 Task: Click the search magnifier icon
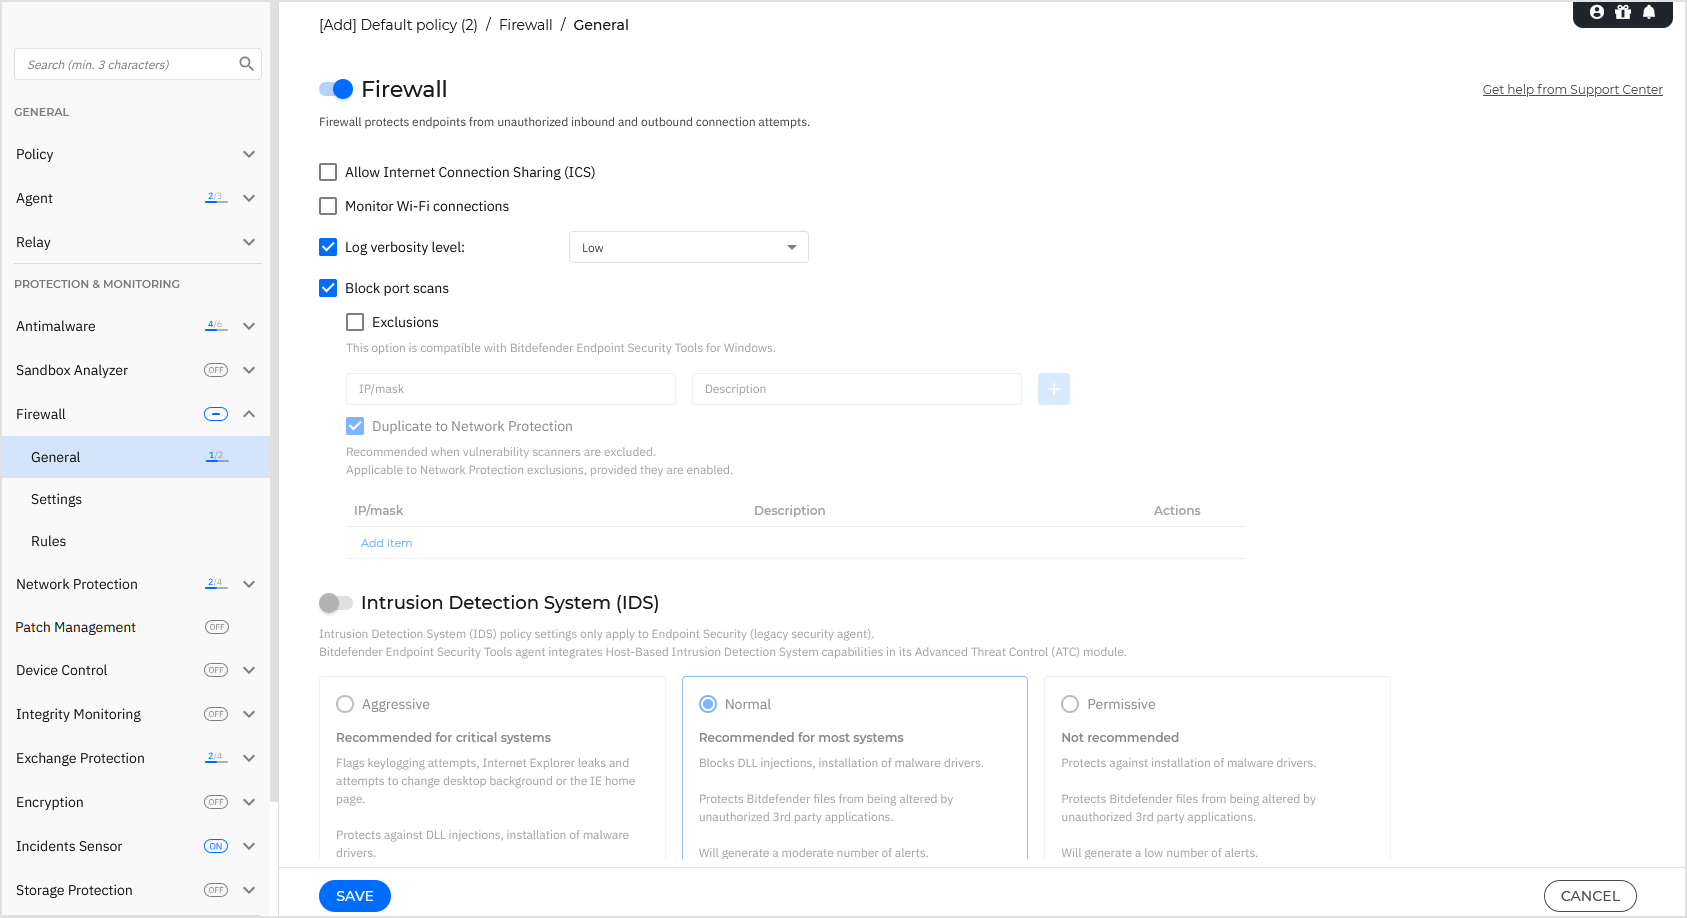pos(246,63)
